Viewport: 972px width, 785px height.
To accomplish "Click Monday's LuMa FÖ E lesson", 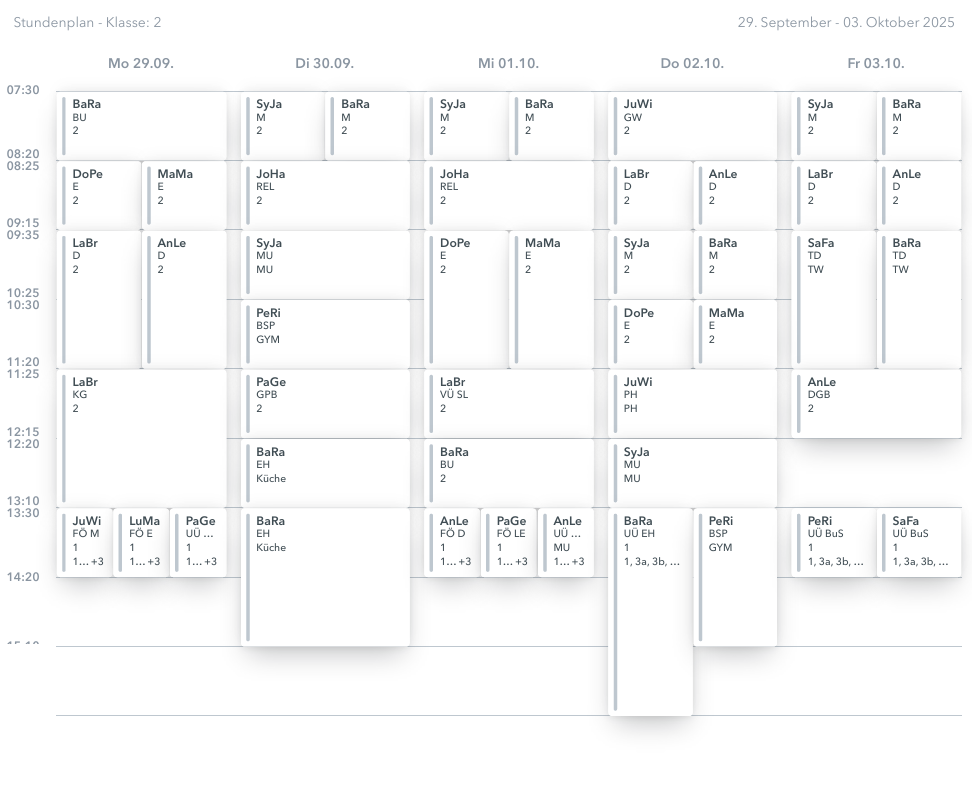I will [x=141, y=542].
